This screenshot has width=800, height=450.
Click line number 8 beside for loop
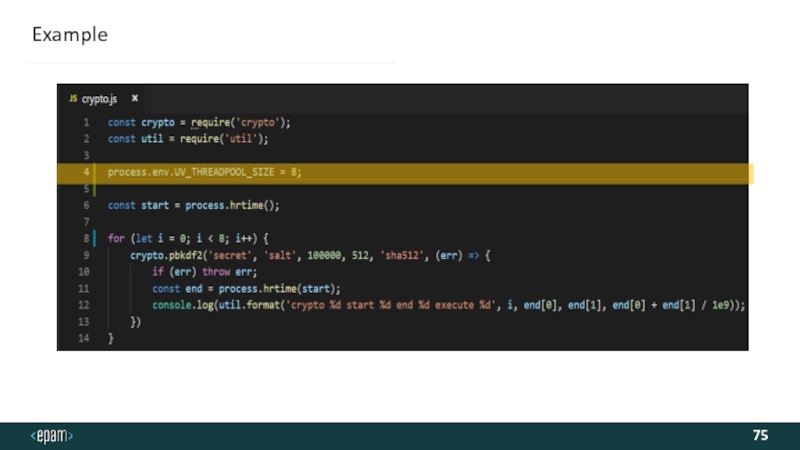point(86,240)
